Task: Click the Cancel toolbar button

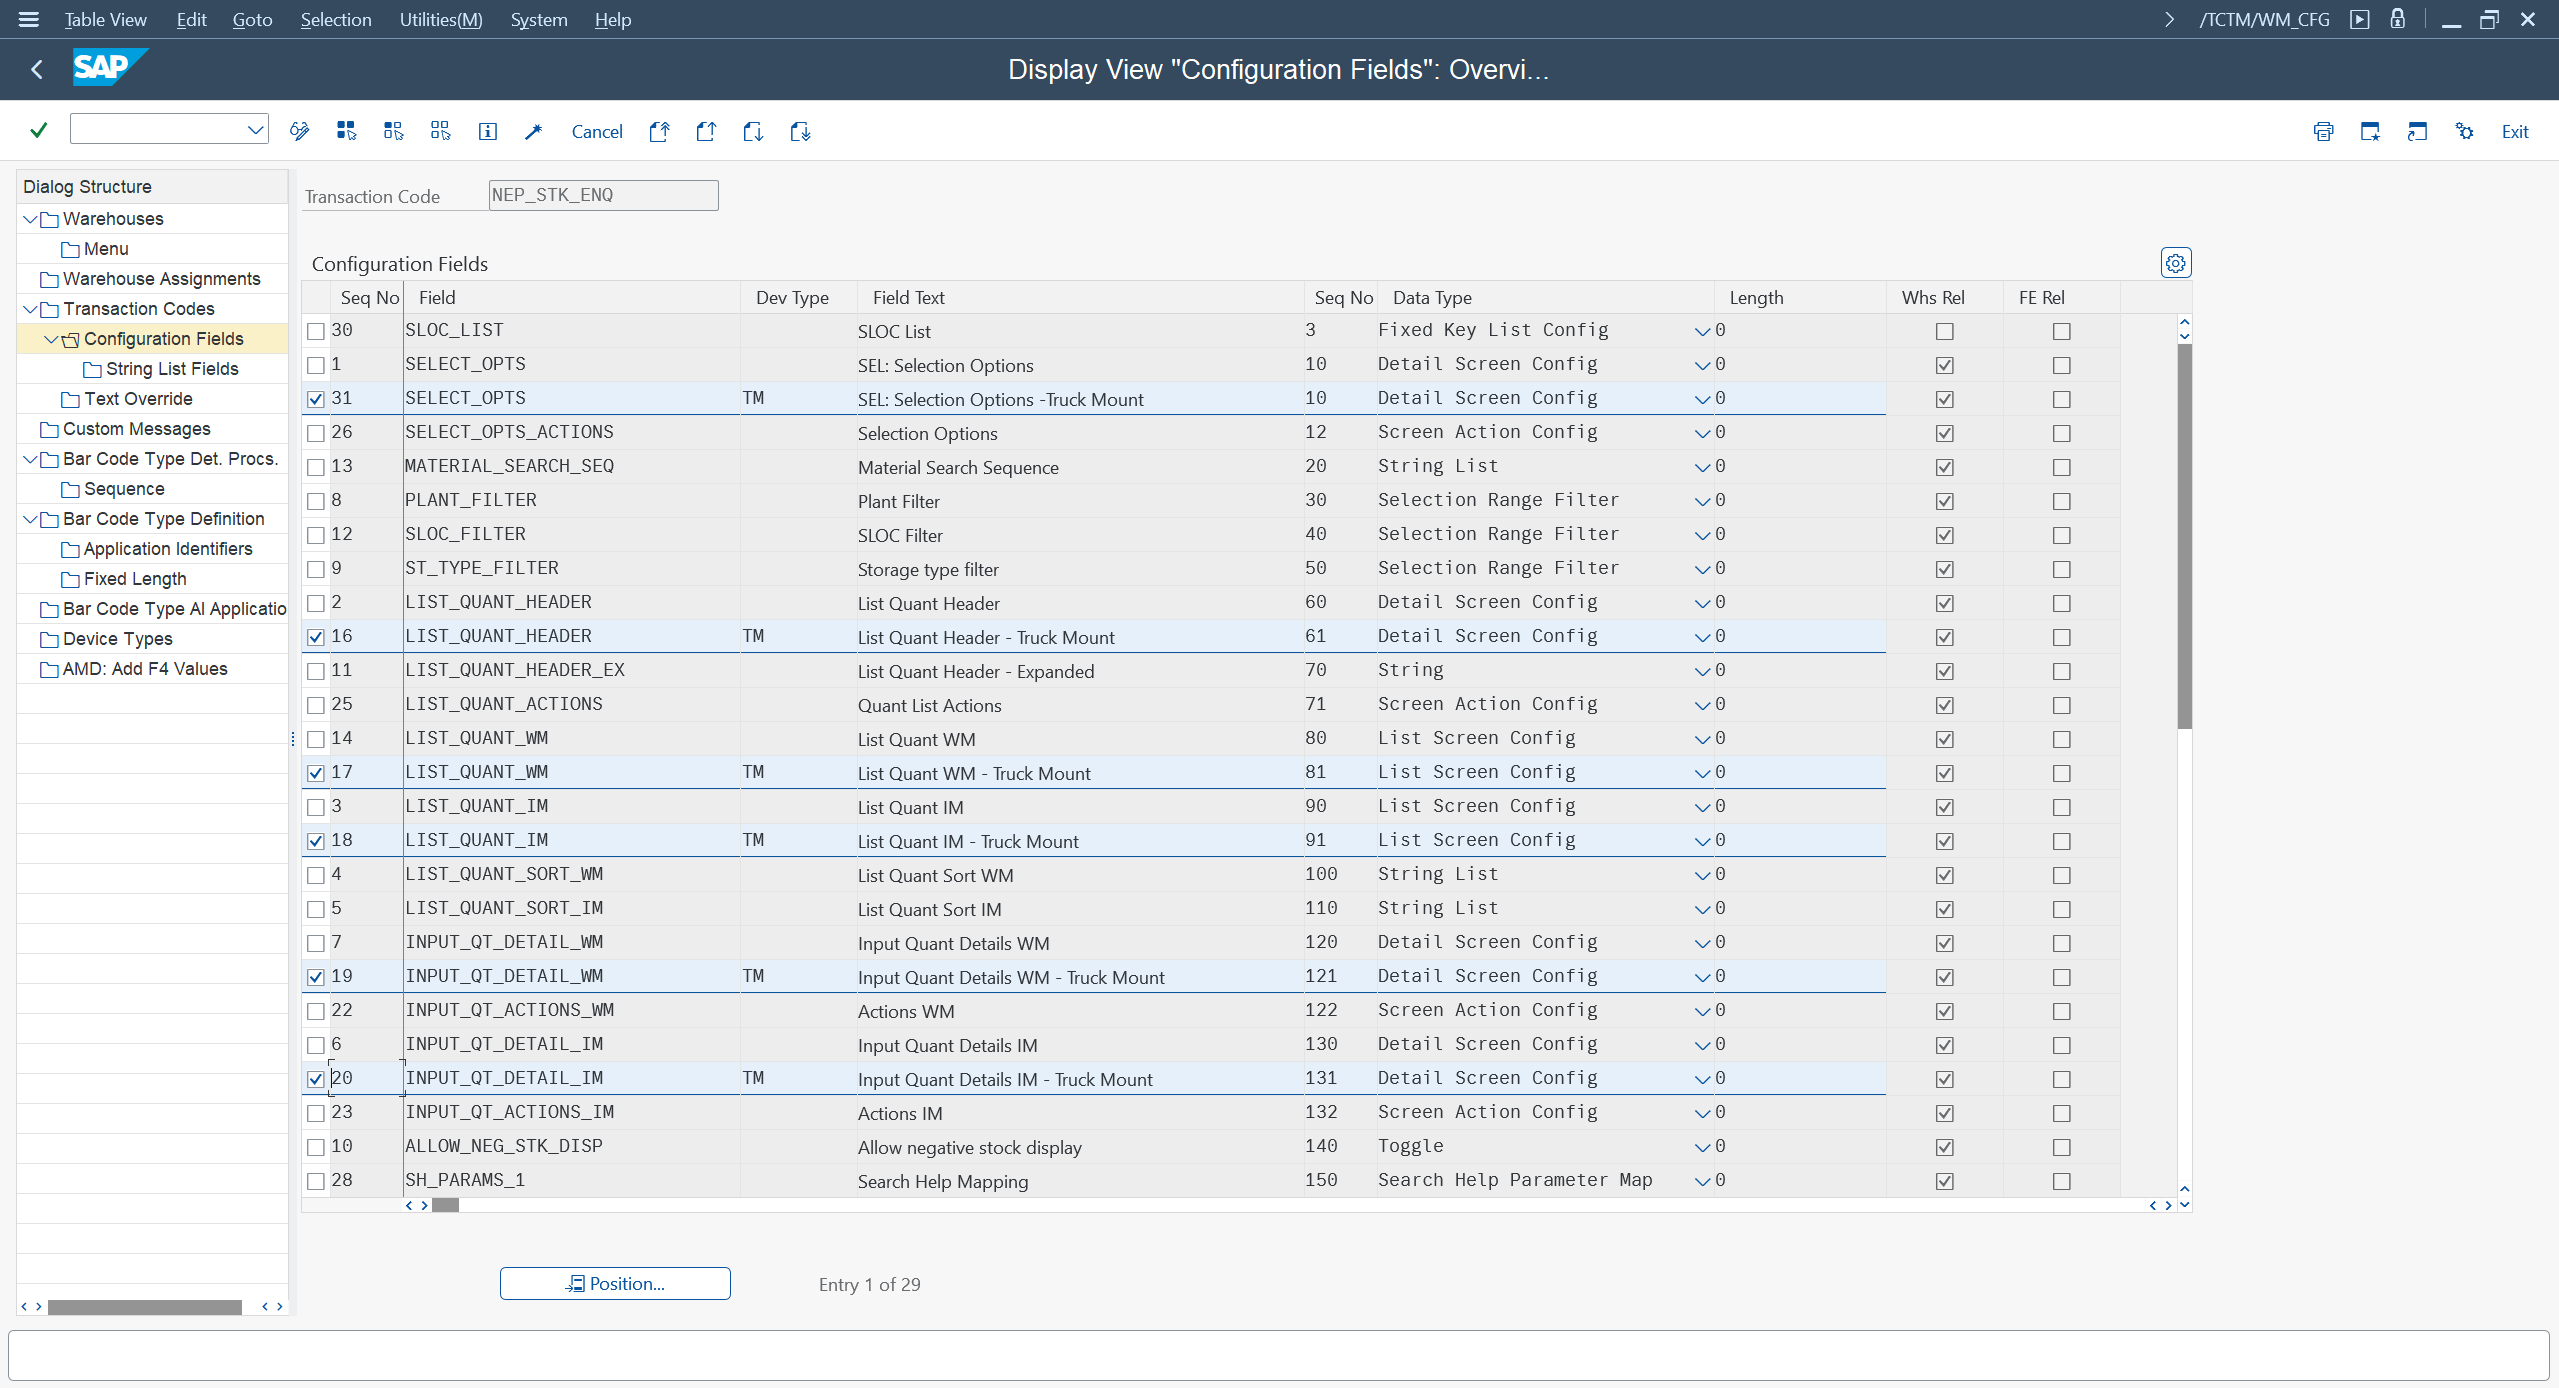Action: 596,131
